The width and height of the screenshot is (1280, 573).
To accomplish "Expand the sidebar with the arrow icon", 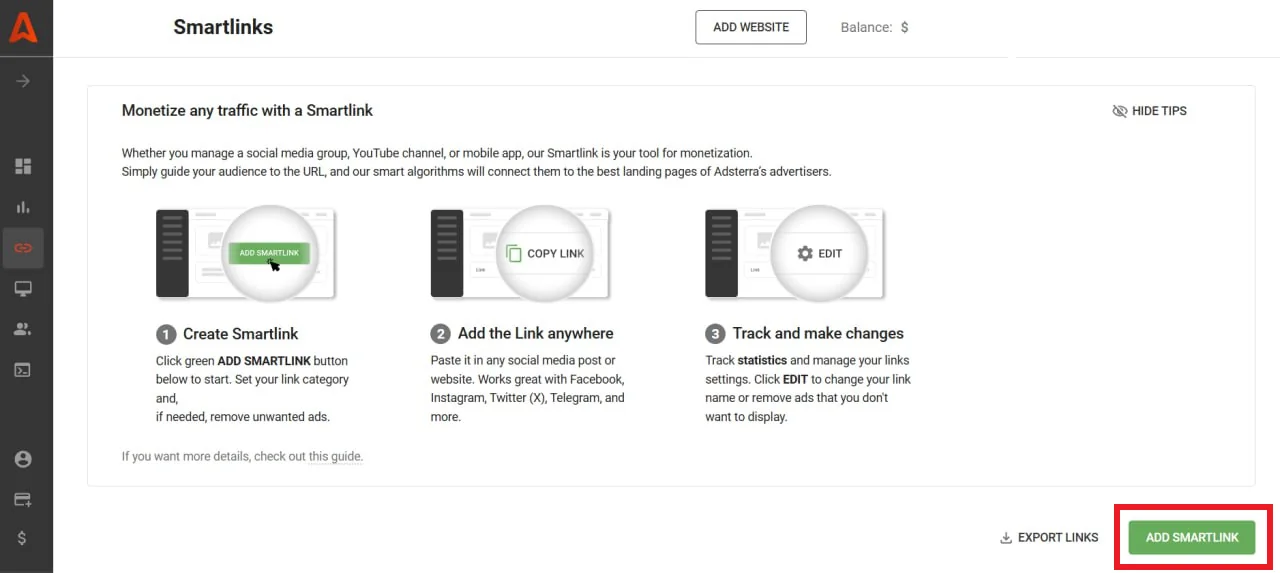I will [23, 81].
